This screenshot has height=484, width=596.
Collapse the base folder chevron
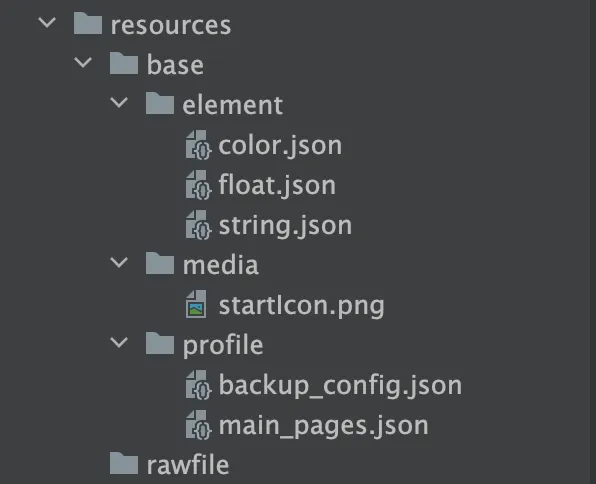coord(83,62)
